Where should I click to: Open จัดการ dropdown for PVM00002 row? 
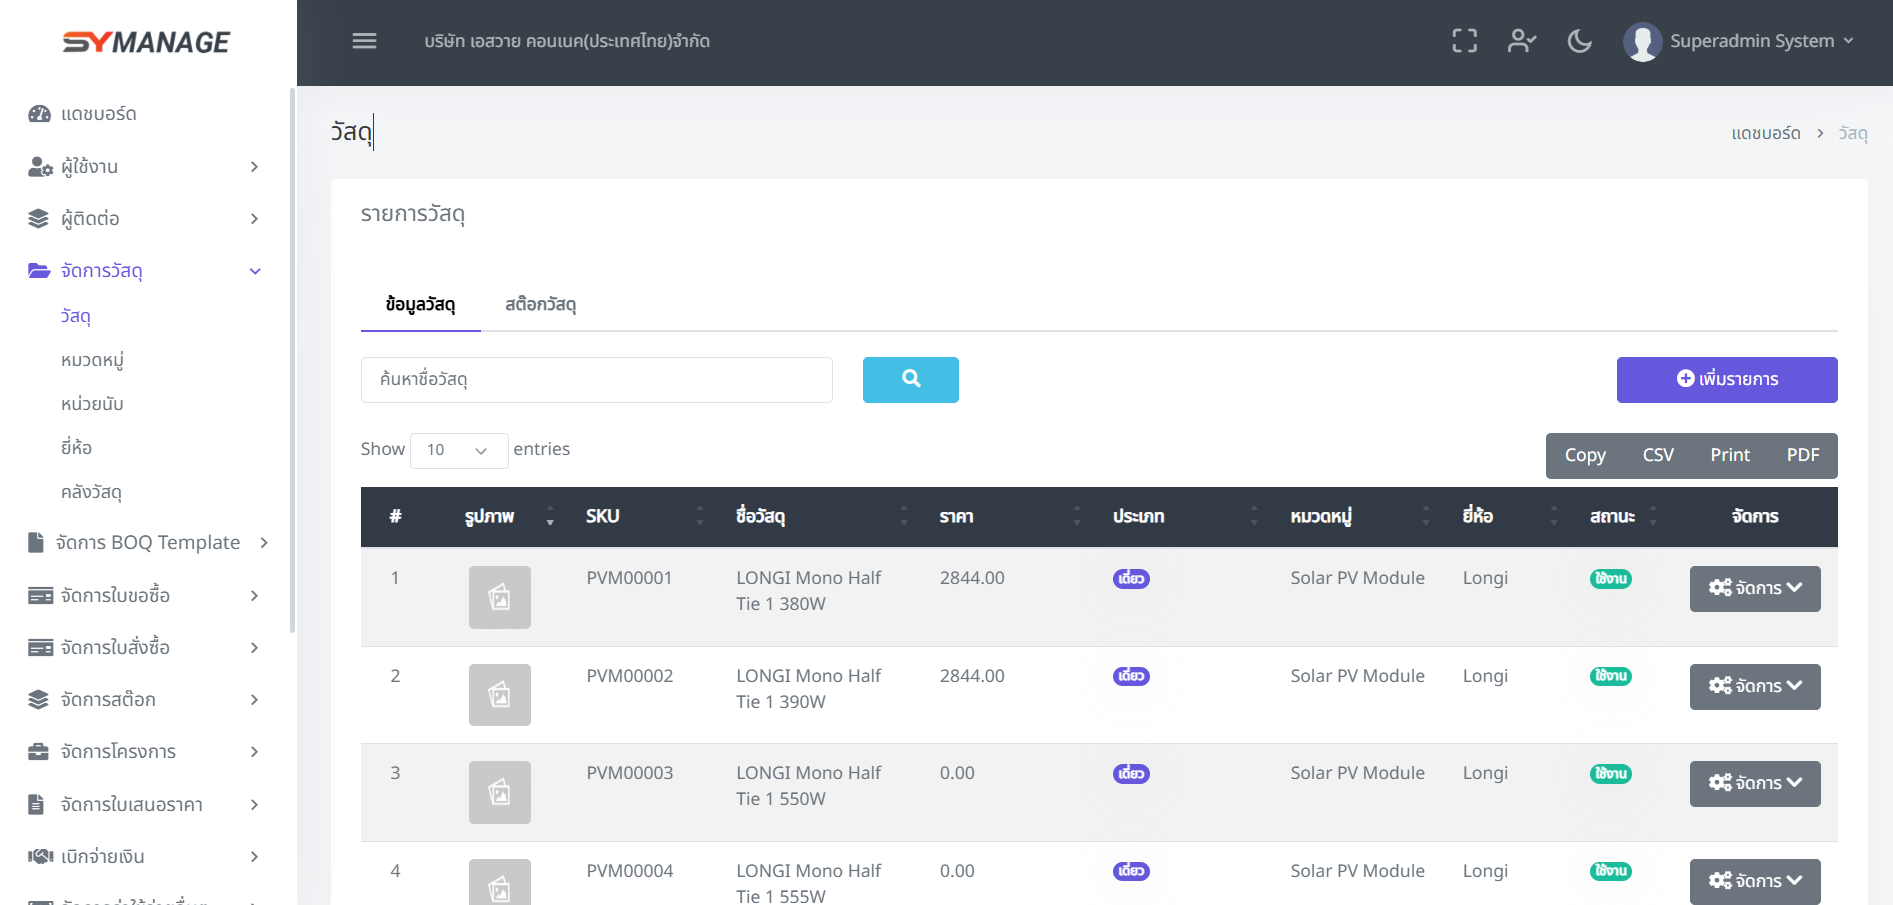pyautogui.click(x=1754, y=686)
